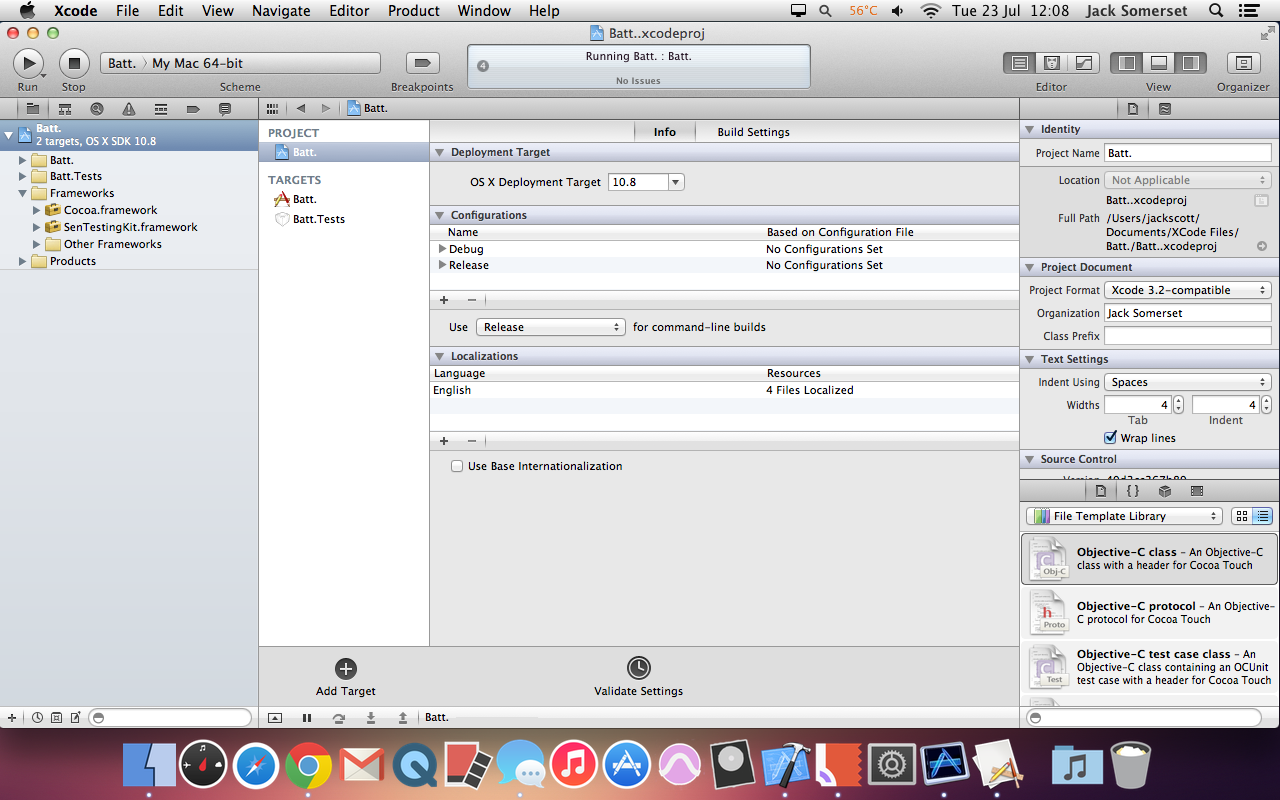
Task: Show the Quick Help inspector icon
Action: point(1165,108)
